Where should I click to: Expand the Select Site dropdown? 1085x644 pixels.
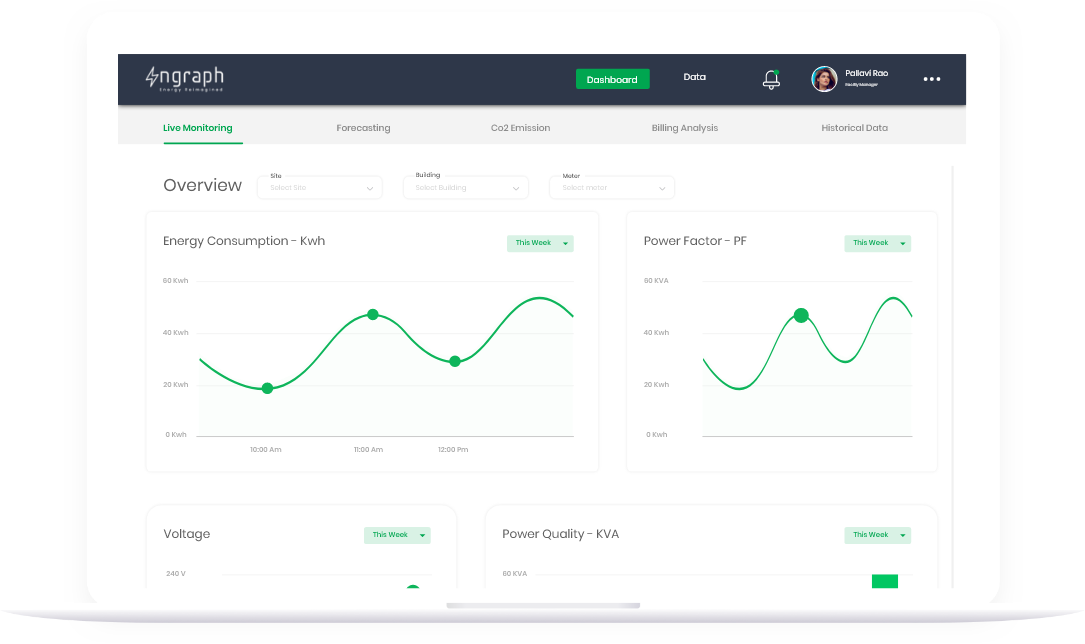(320, 188)
